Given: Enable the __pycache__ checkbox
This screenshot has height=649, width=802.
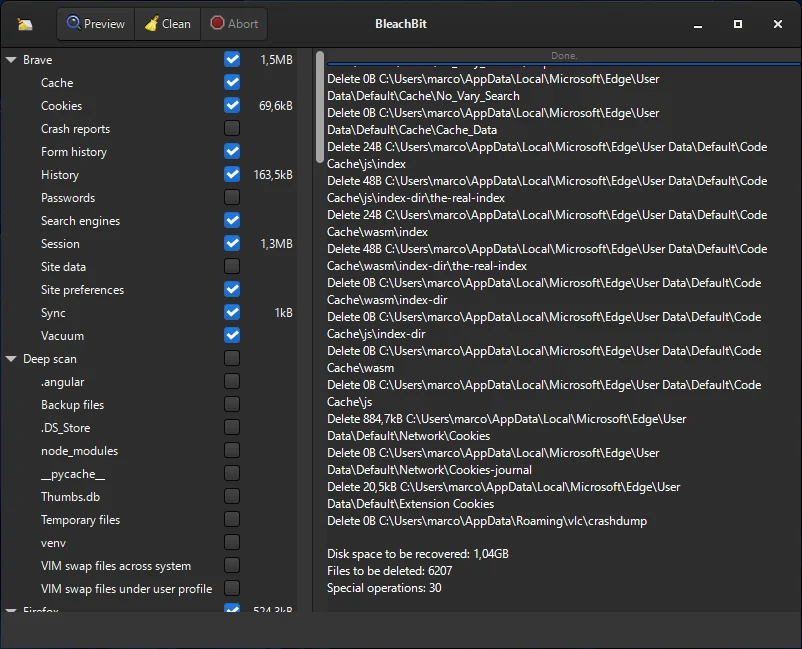Looking at the screenshot, I should click(232, 474).
